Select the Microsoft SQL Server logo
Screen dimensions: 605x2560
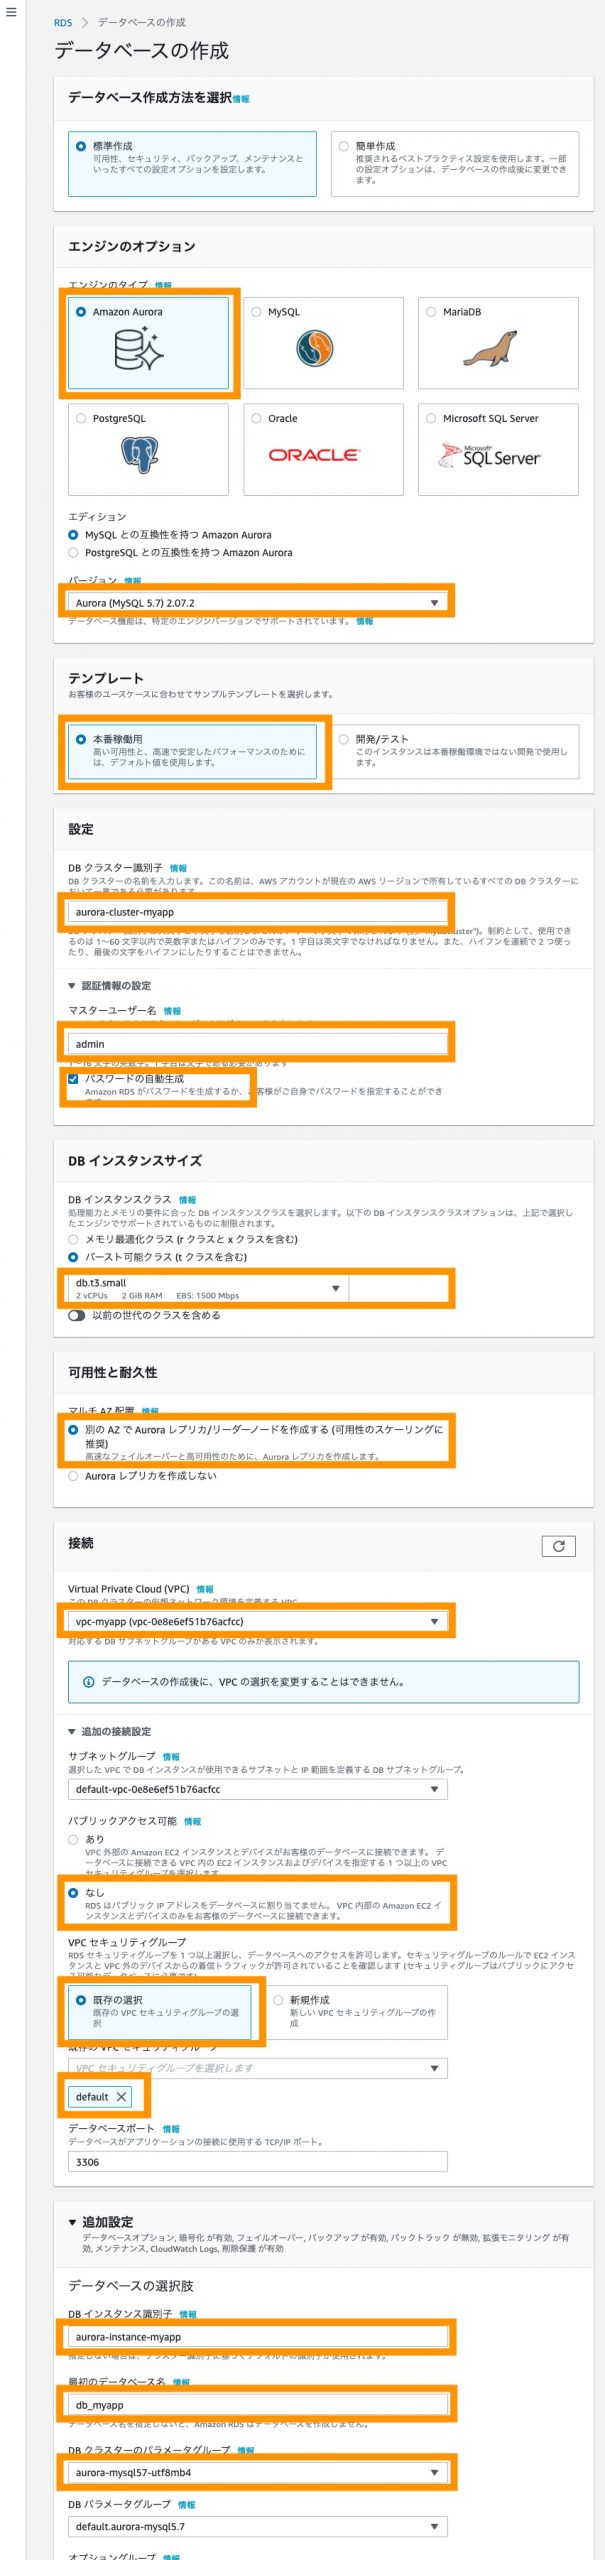(x=489, y=456)
